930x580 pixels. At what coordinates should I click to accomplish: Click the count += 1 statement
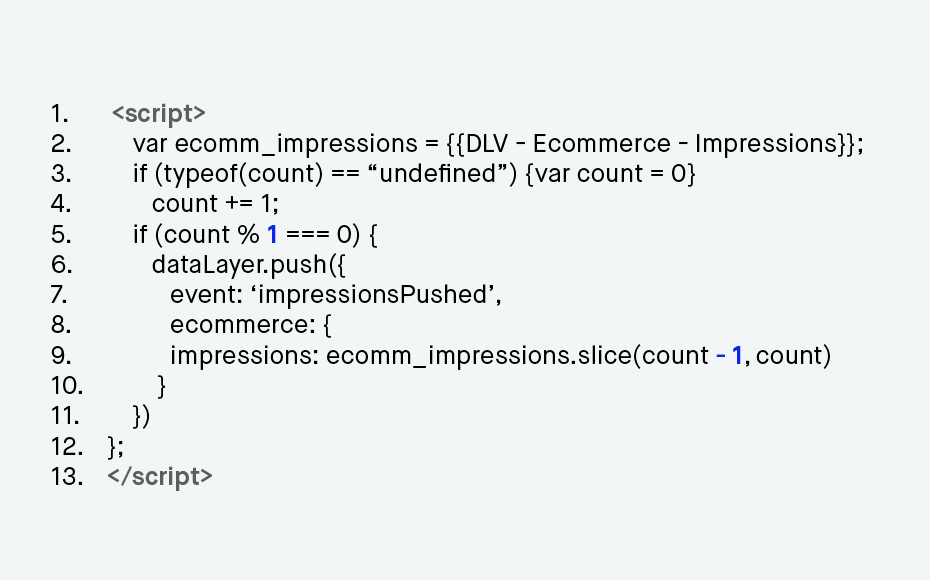coord(215,204)
